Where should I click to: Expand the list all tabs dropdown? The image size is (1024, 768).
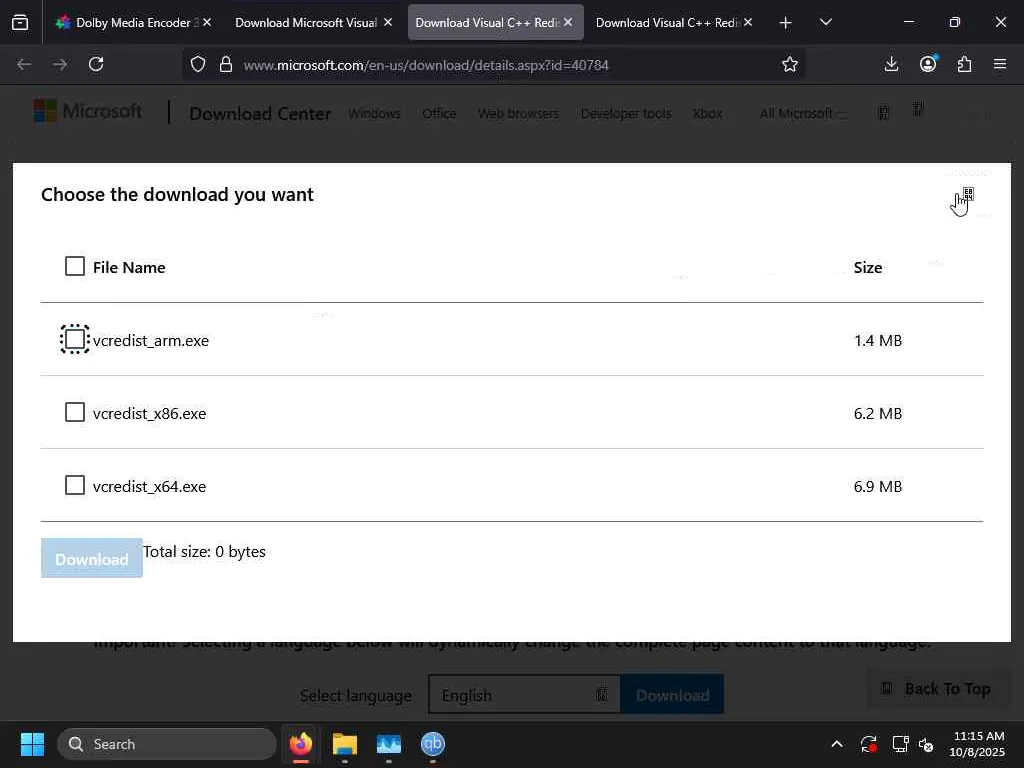tap(825, 22)
